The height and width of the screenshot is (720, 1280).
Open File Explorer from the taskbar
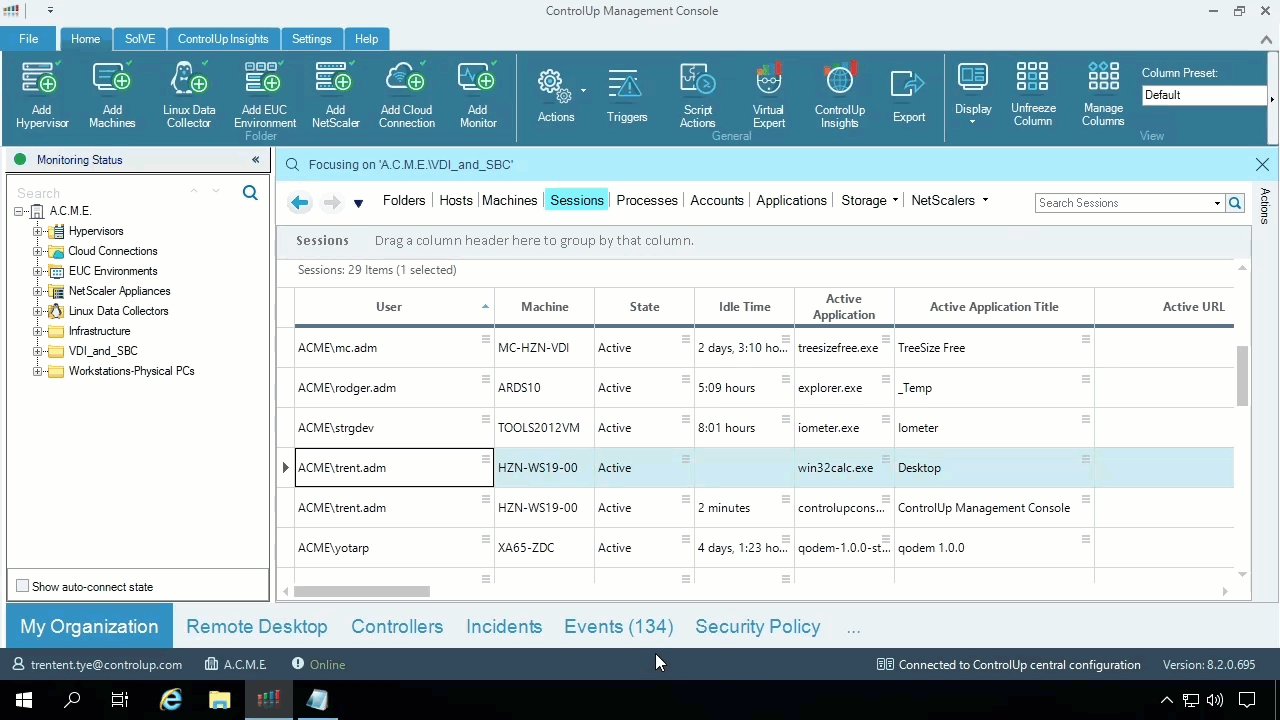pyautogui.click(x=219, y=700)
